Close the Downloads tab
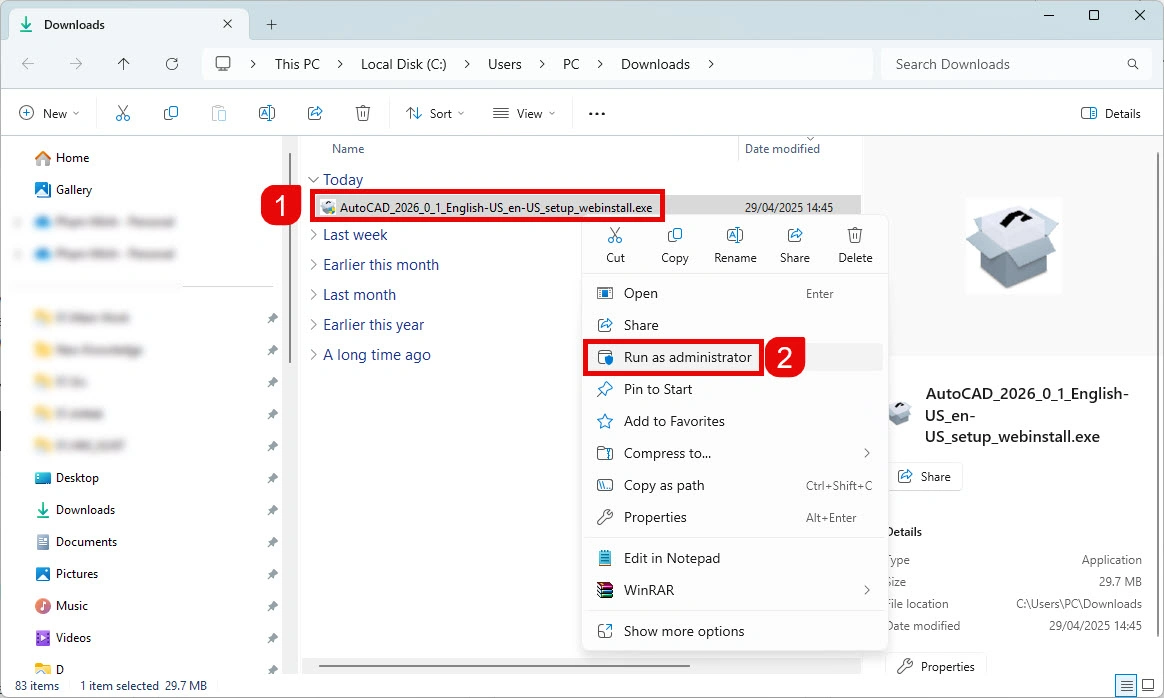This screenshot has width=1164, height=698. click(227, 25)
